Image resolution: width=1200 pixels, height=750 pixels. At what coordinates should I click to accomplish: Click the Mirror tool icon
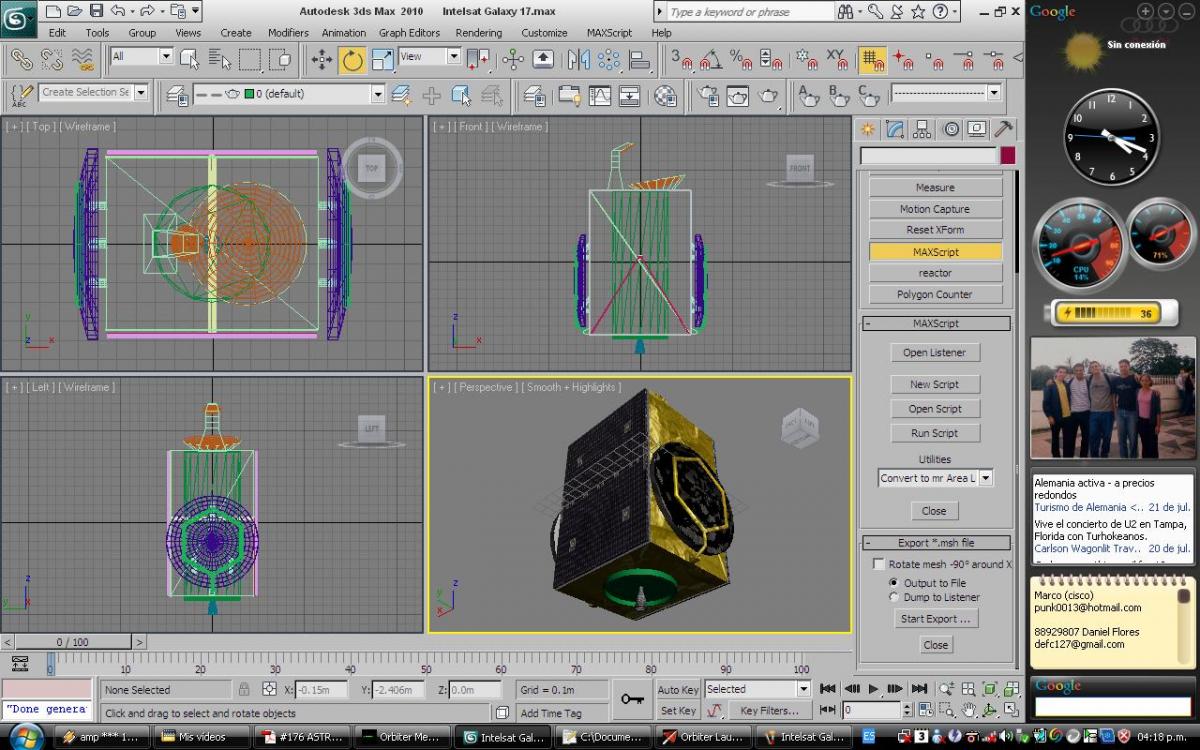point(579,60)
